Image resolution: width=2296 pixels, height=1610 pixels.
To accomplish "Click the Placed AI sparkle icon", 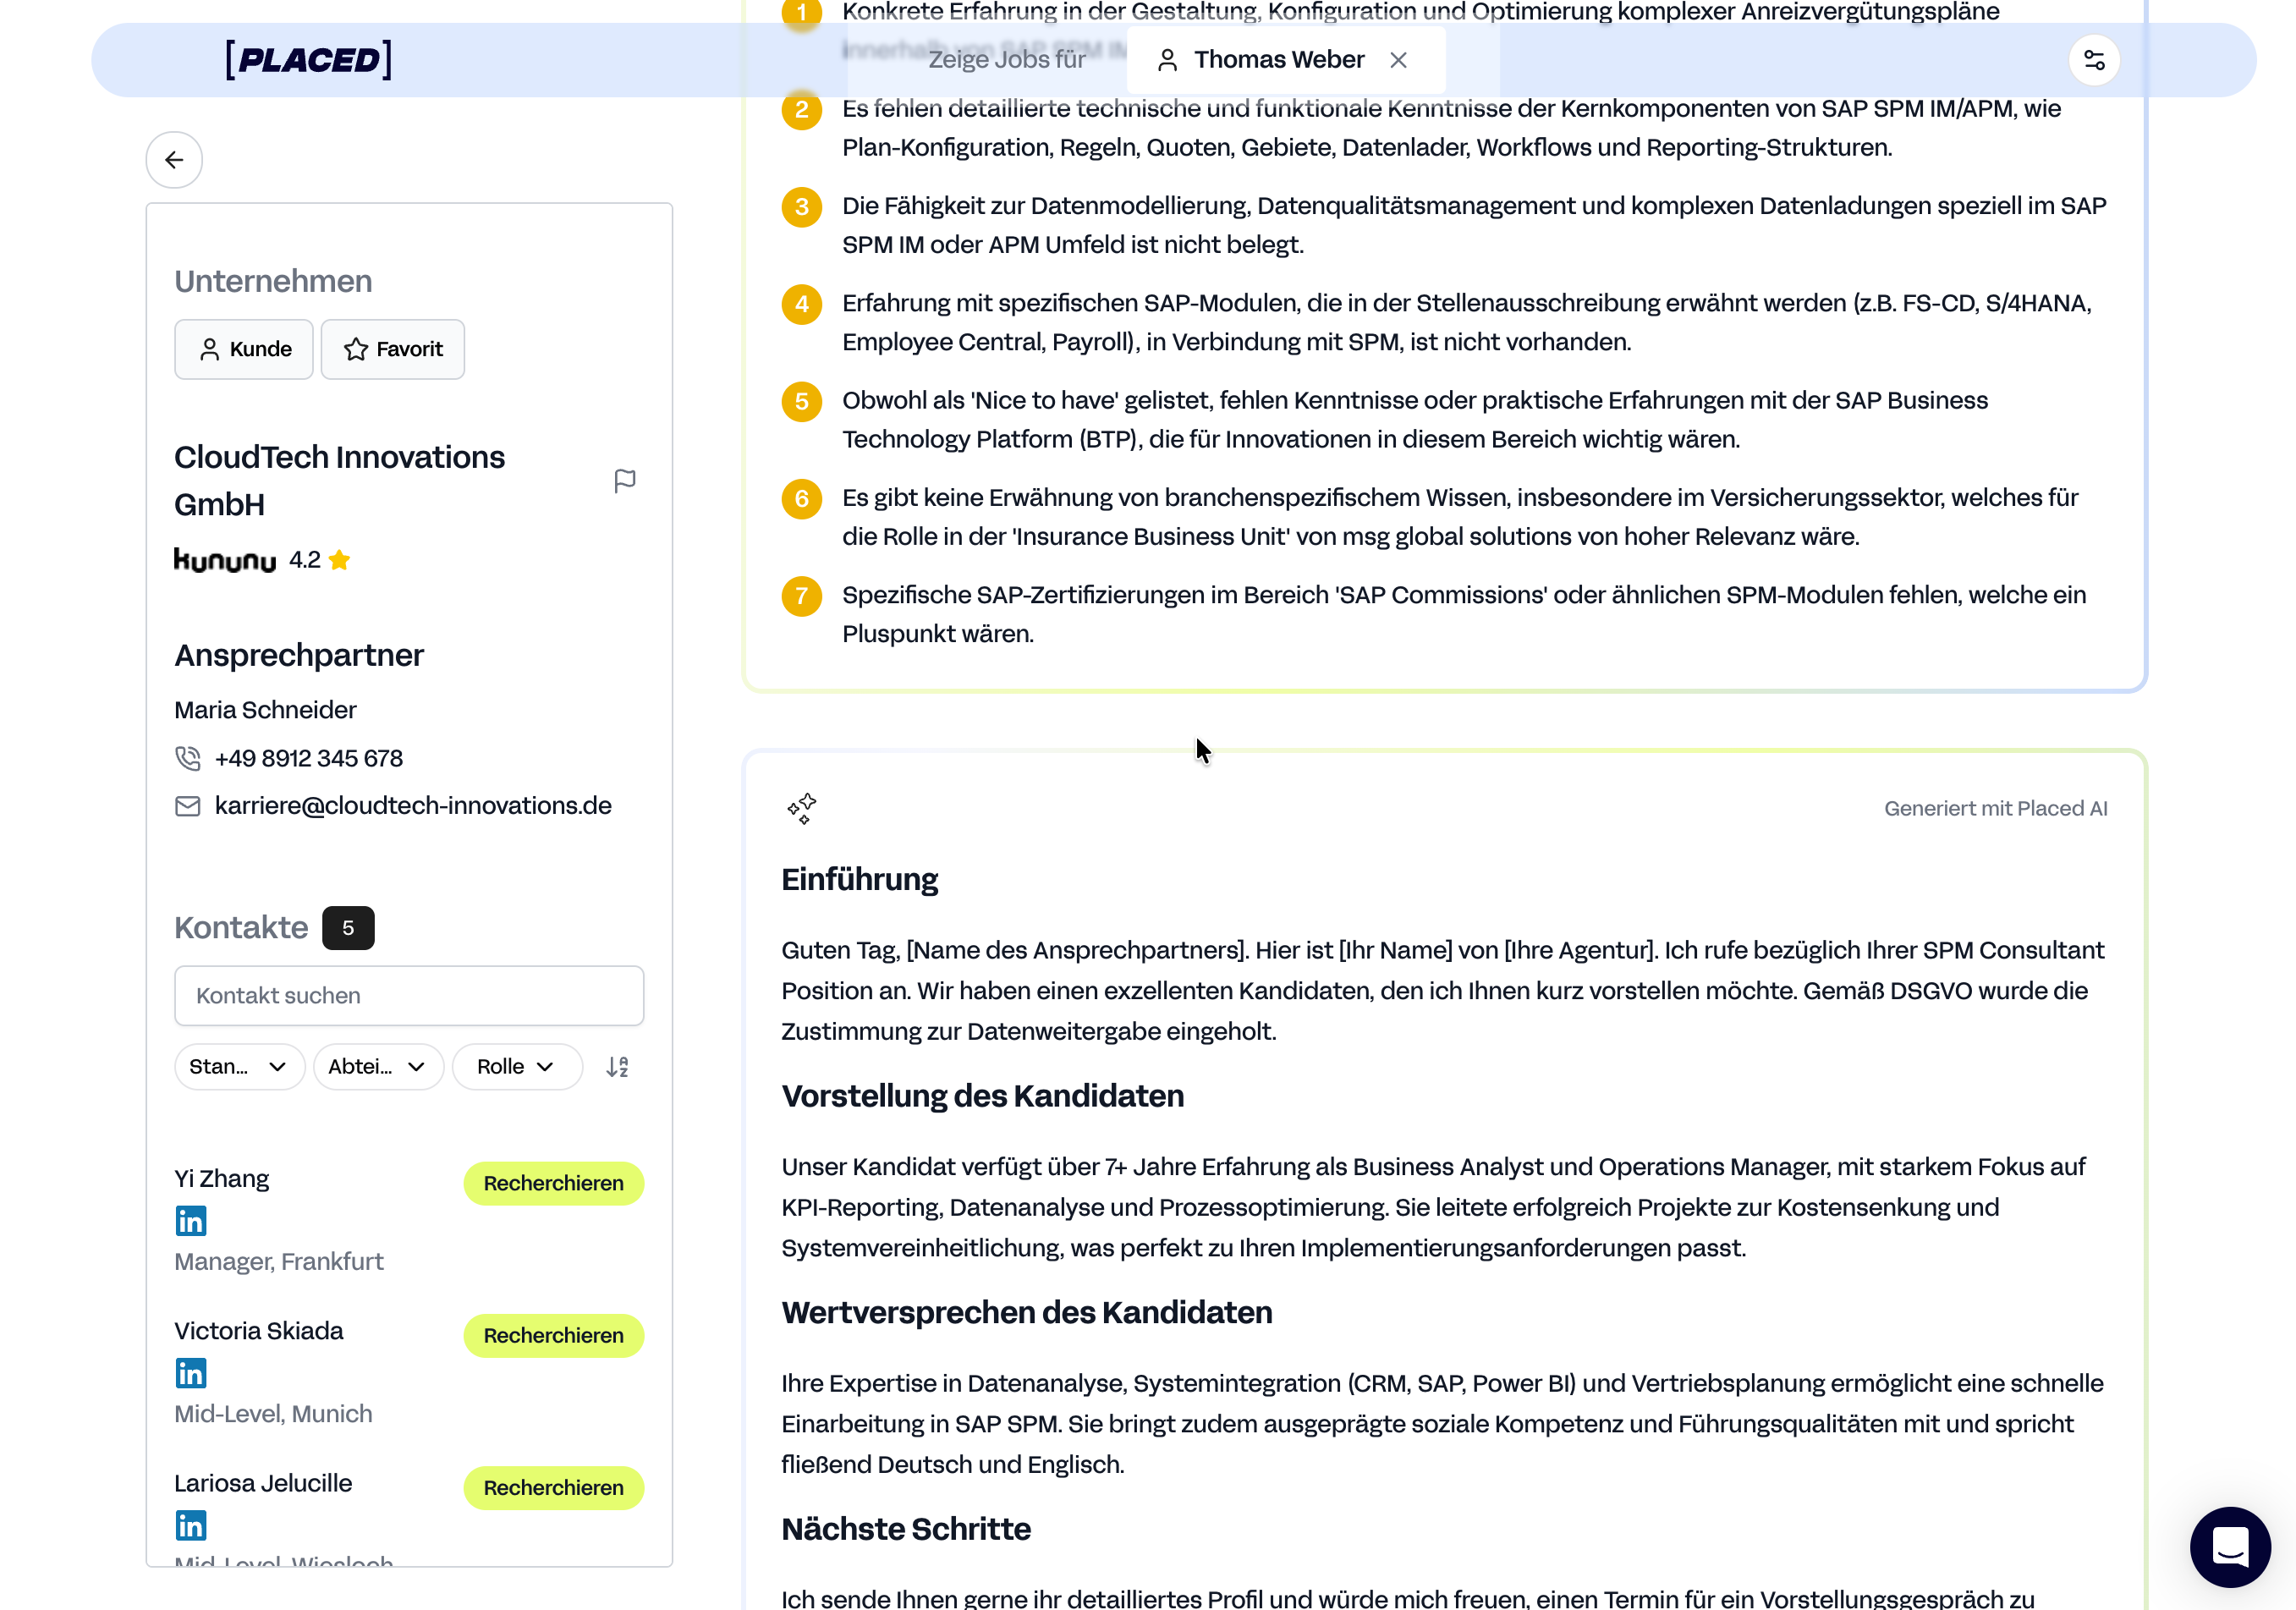I will point(801,808).
